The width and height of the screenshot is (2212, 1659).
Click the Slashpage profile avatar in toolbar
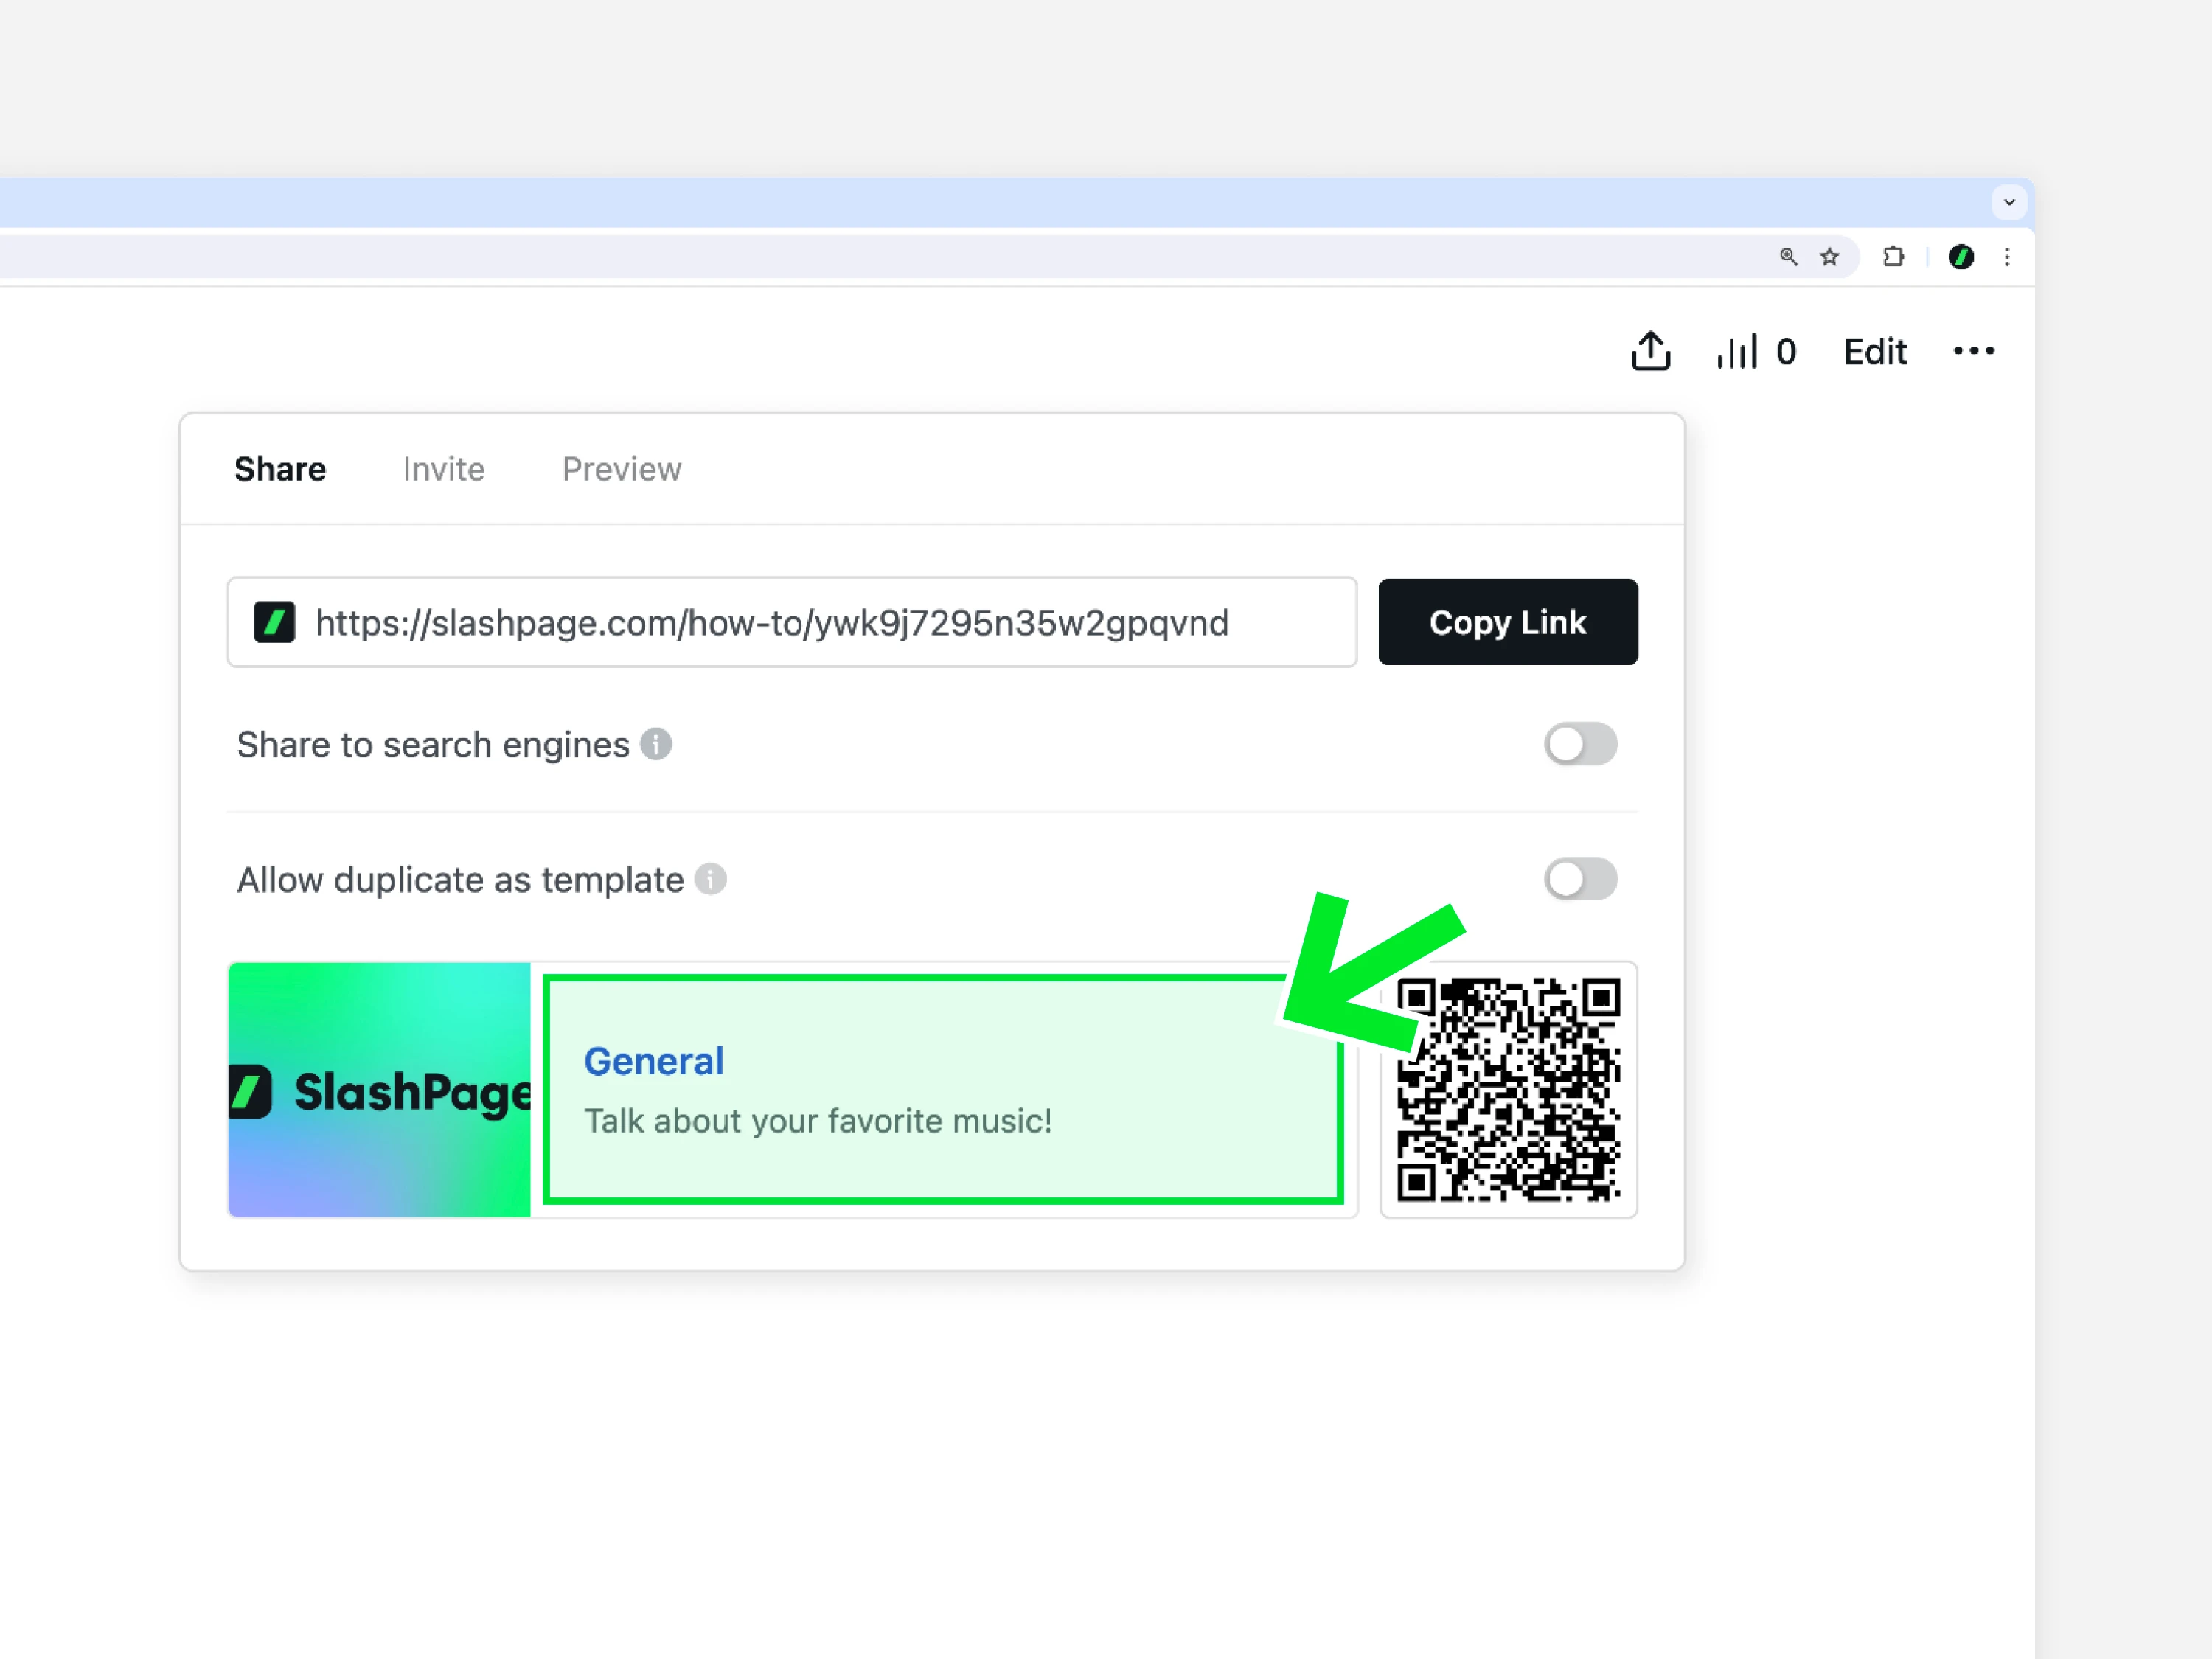(x=1961, y=257)
